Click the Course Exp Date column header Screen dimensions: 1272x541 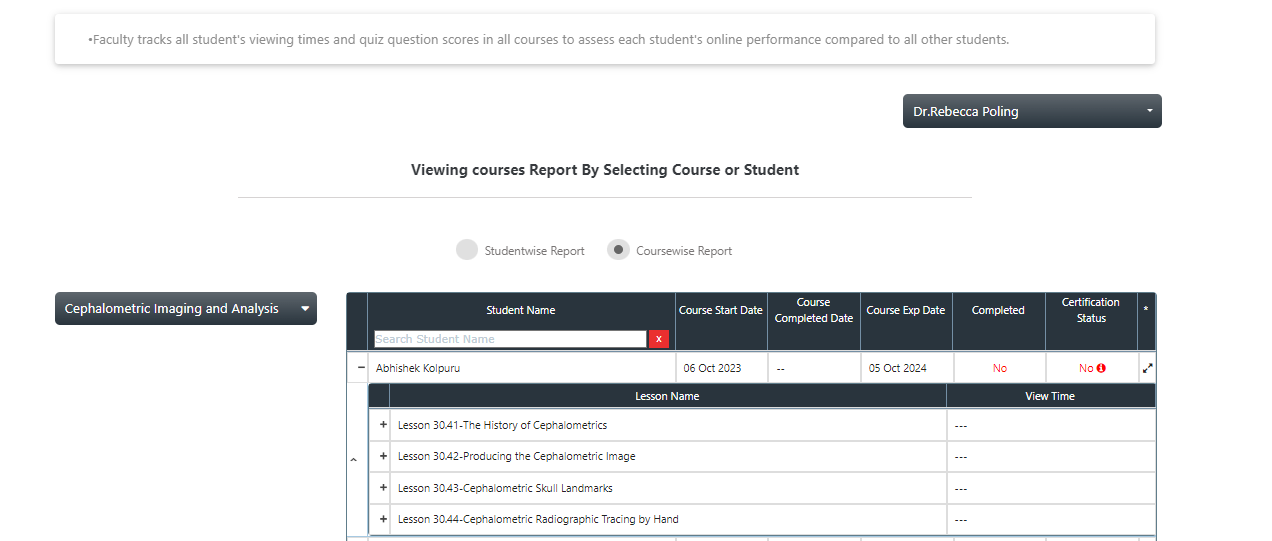905,310
